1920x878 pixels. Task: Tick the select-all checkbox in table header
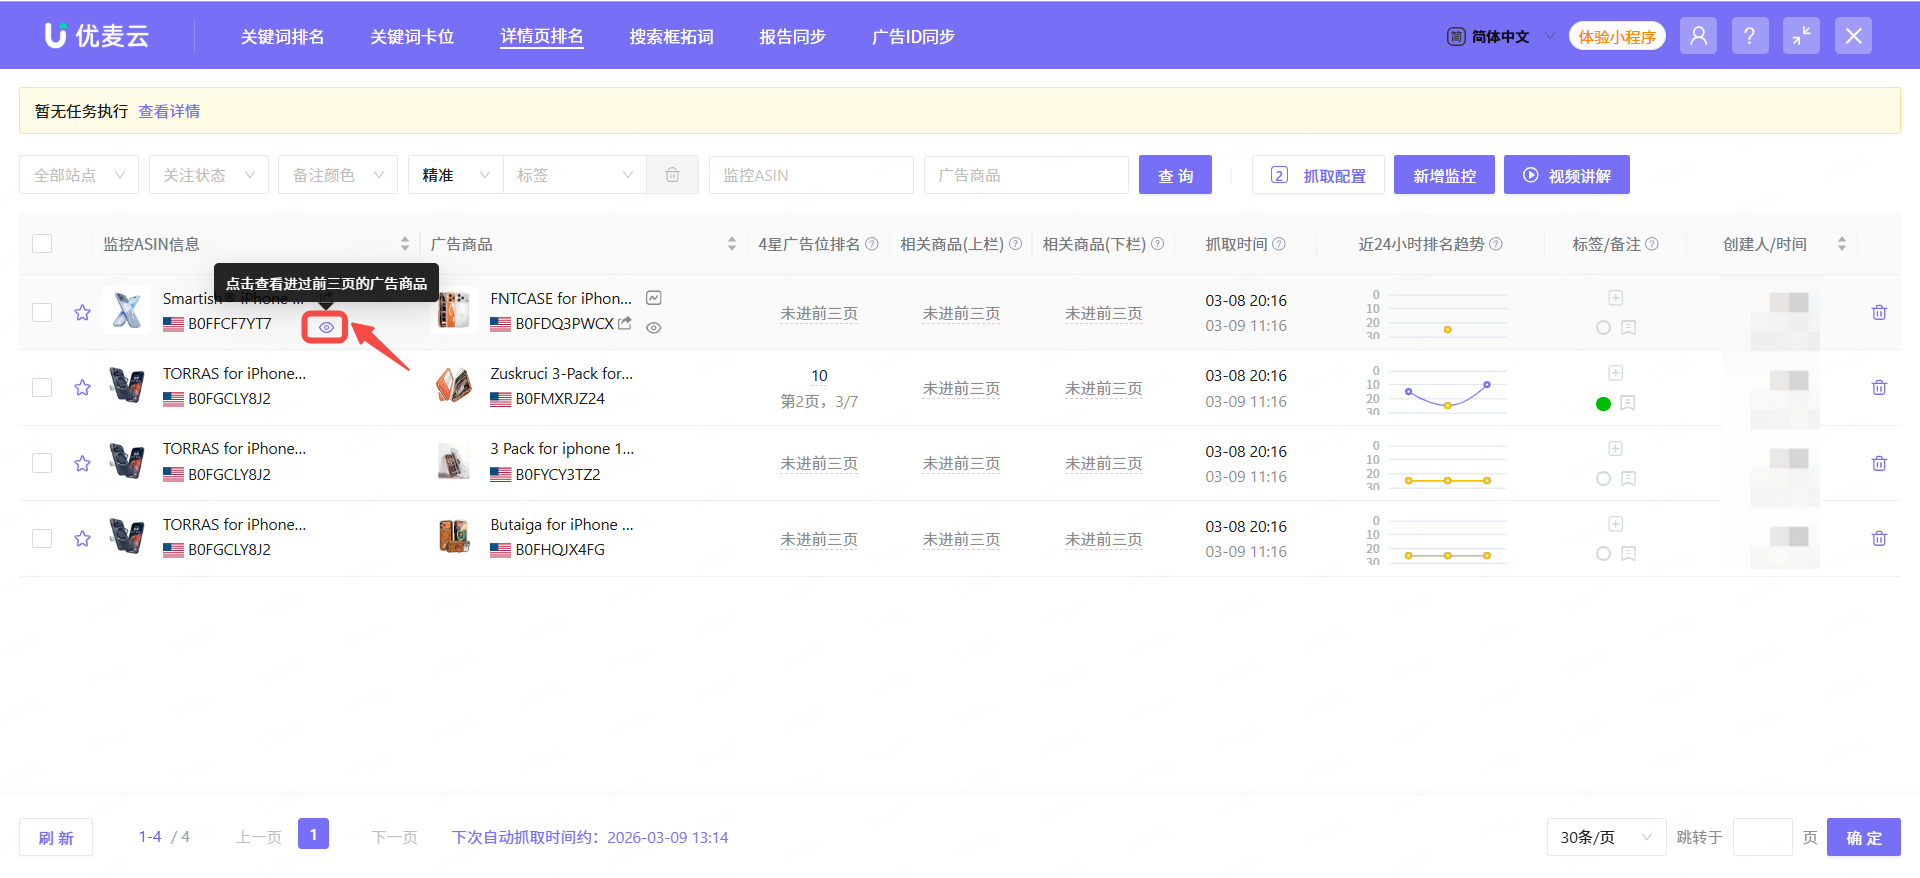tap(42, 244)
